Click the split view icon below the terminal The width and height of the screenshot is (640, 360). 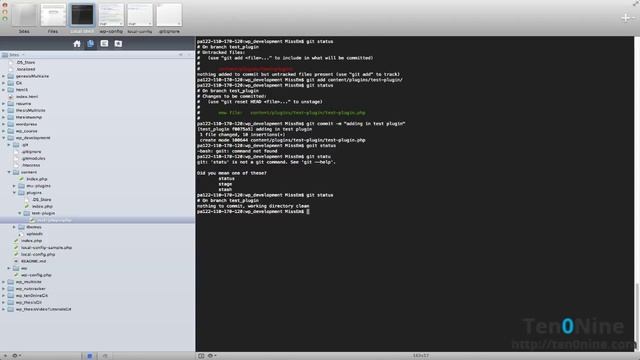pos(201,356)
